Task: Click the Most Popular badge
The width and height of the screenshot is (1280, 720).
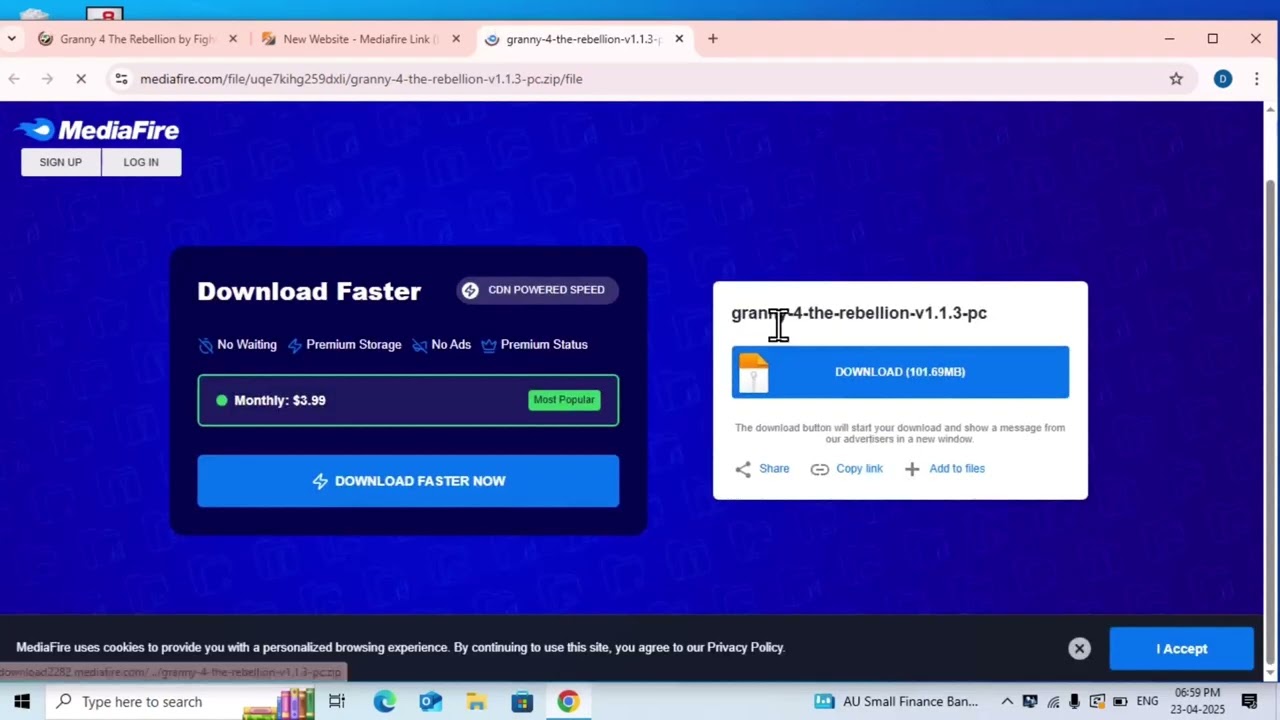Action: [x=564, y=400]
